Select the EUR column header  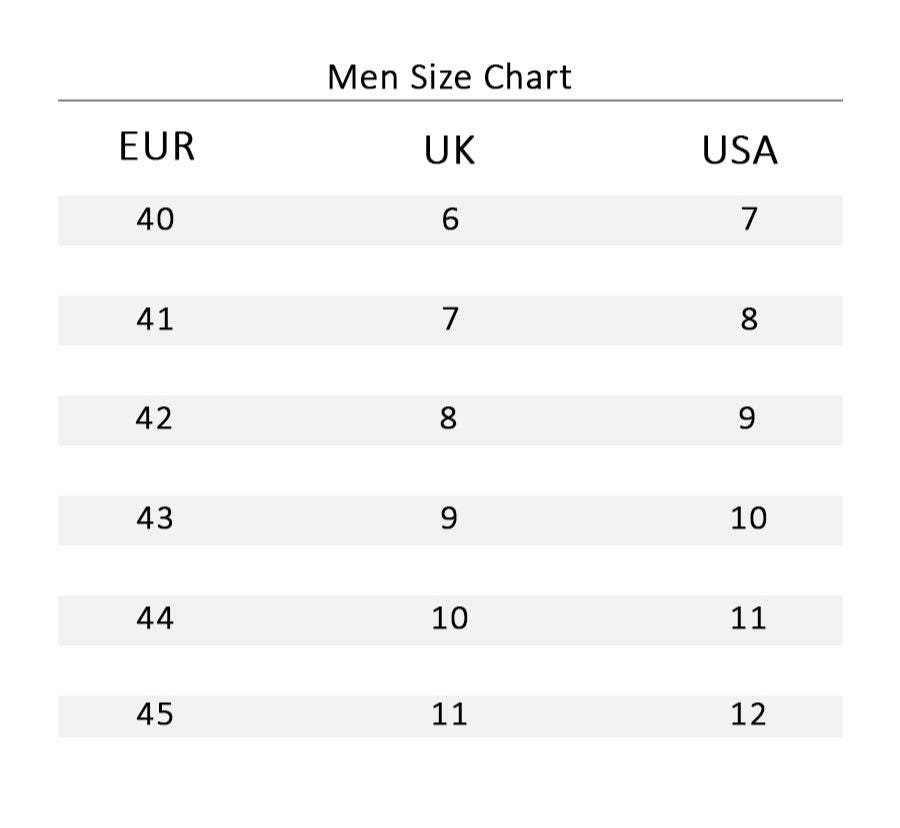[x=156, y=147]
